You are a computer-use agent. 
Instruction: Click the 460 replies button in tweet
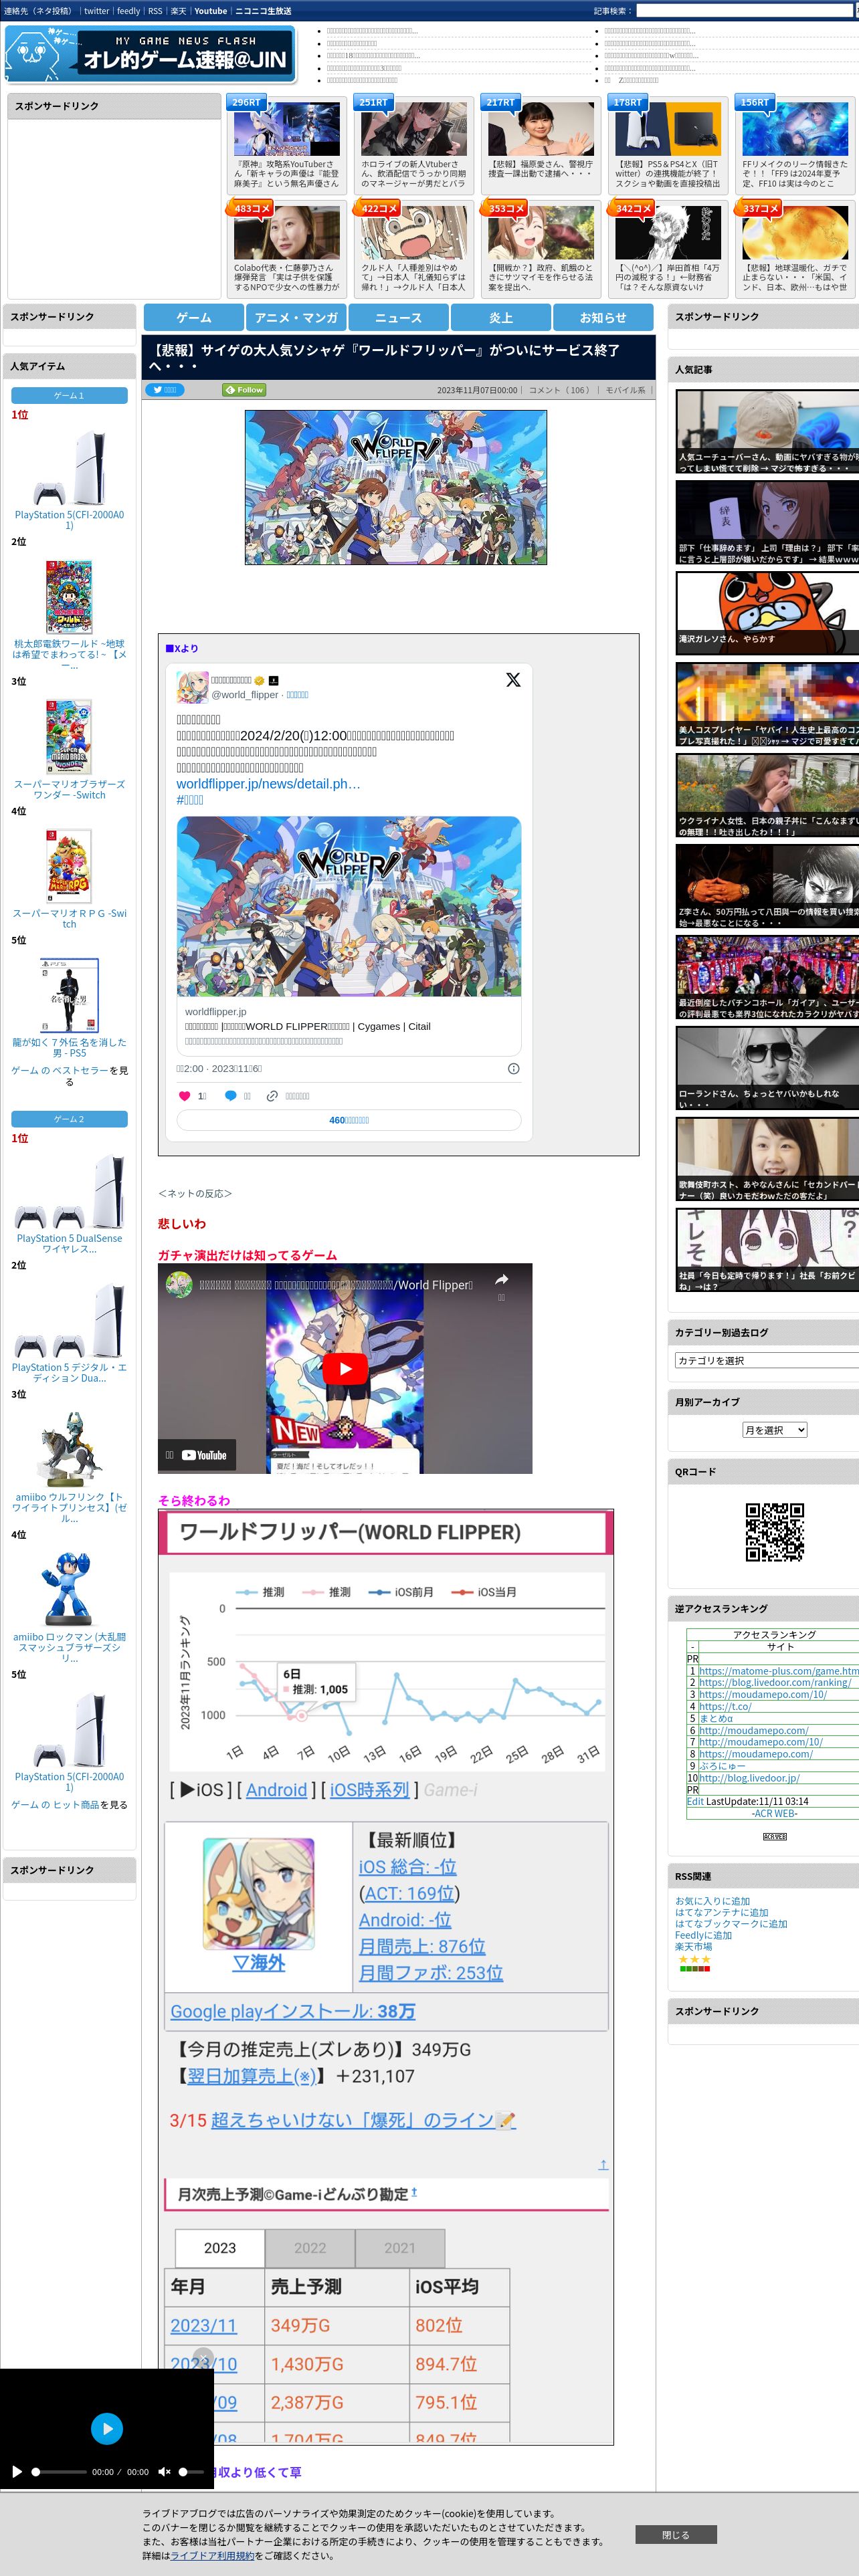click(349, 1120)
